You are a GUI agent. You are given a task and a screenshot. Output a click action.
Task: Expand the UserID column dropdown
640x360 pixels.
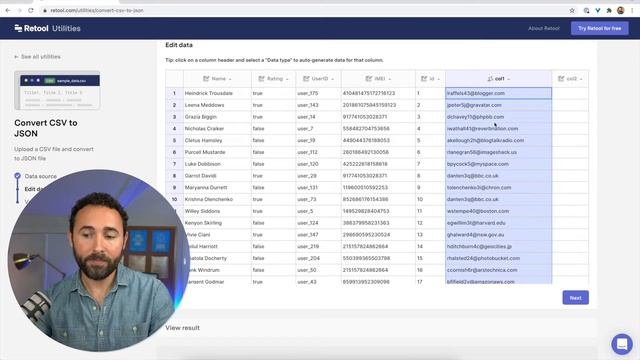pos(333,79)
